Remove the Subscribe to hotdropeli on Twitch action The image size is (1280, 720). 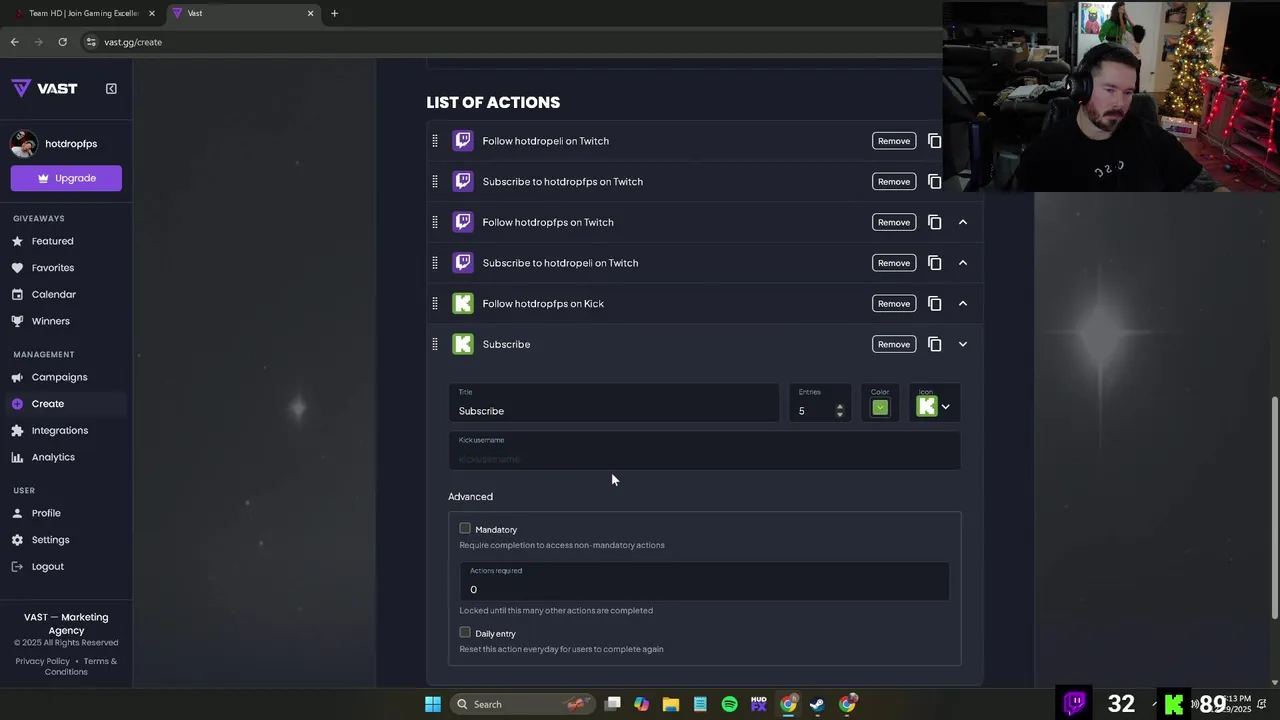point(894,263)
